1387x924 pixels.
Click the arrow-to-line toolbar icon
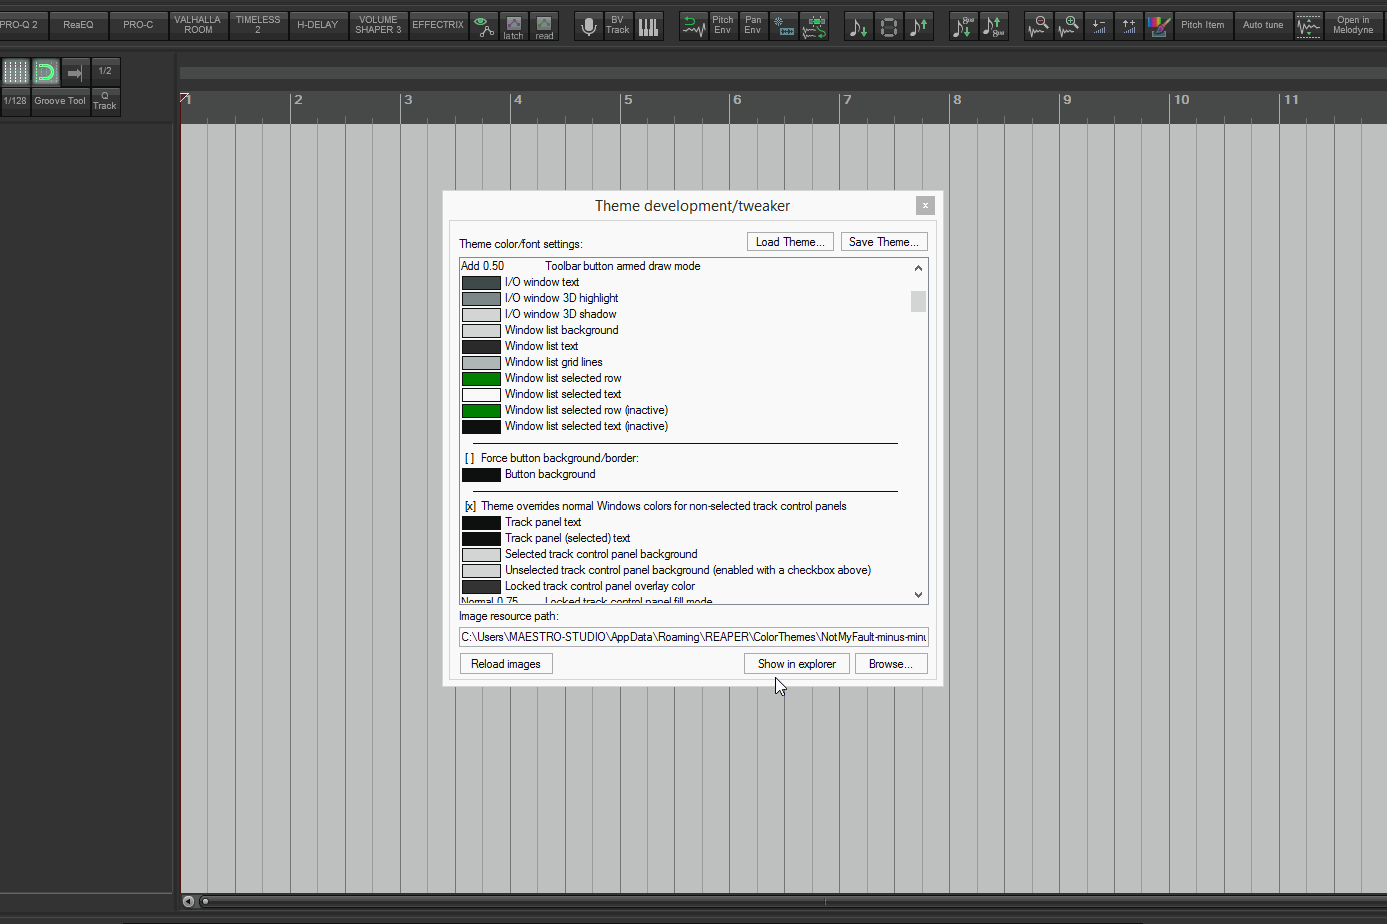(x=75, y=72)
